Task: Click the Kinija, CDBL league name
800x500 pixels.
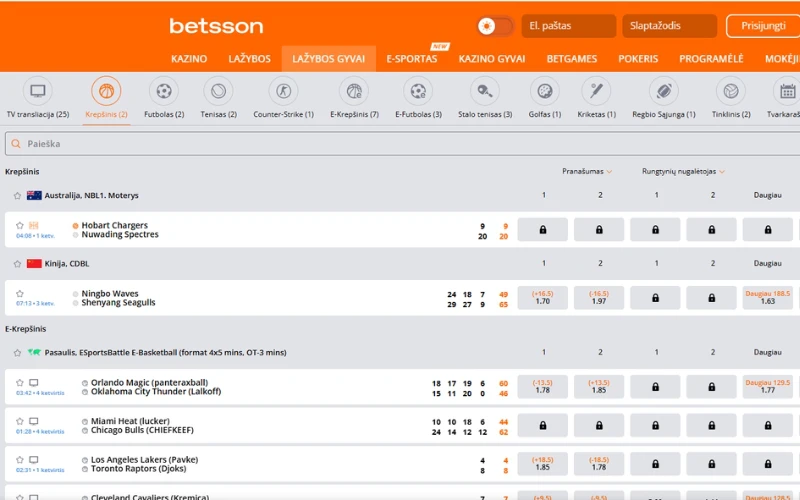Action: click(x=67, y=264)
